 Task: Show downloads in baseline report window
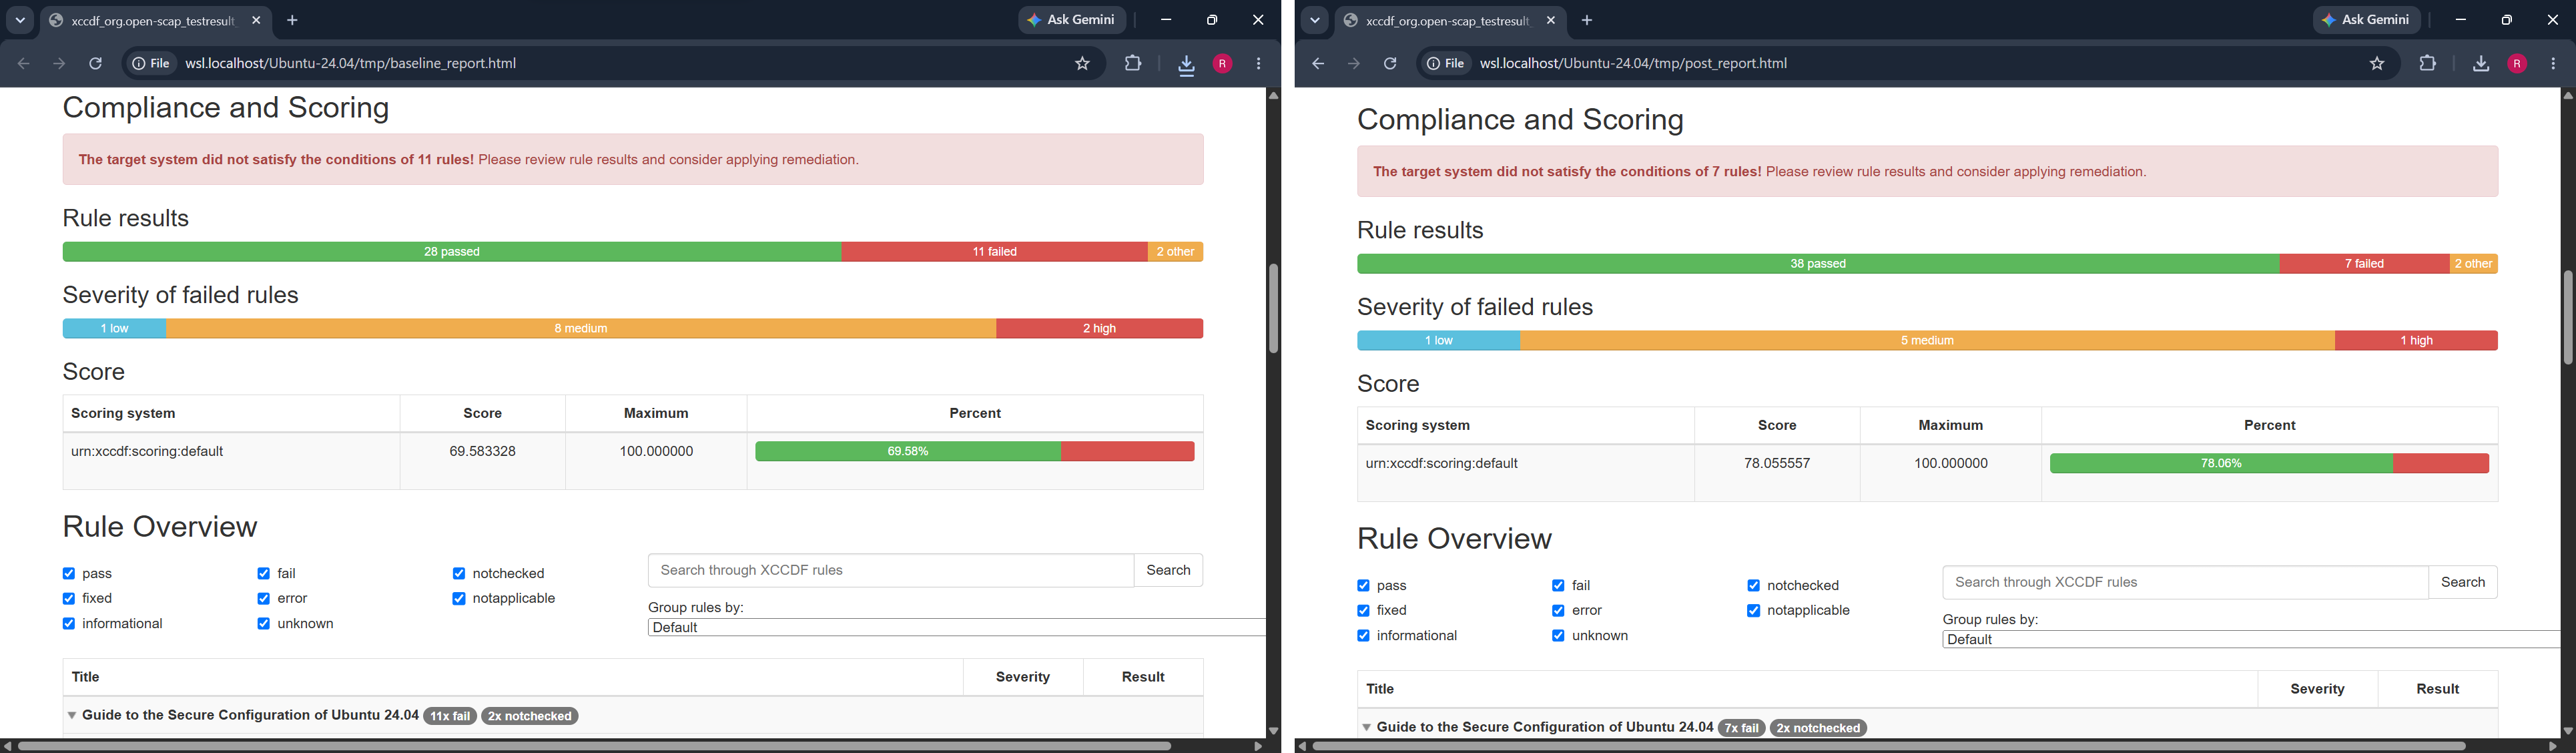coord(1186,65)
